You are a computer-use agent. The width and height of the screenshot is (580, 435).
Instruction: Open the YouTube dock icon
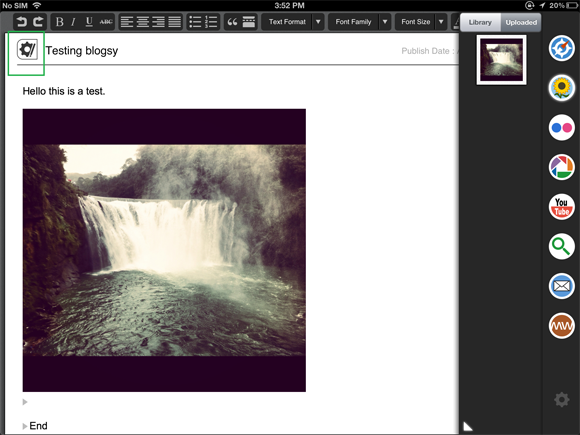coord(562,207)
